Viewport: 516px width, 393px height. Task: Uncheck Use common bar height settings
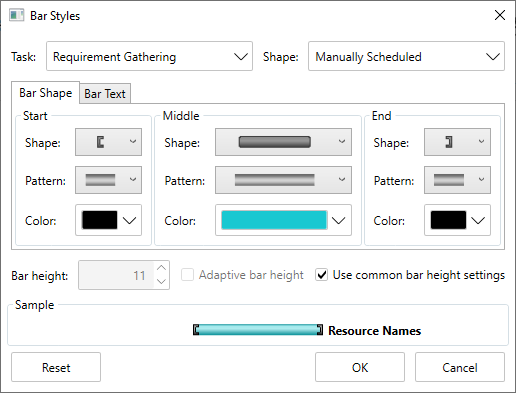coord(322,275)
